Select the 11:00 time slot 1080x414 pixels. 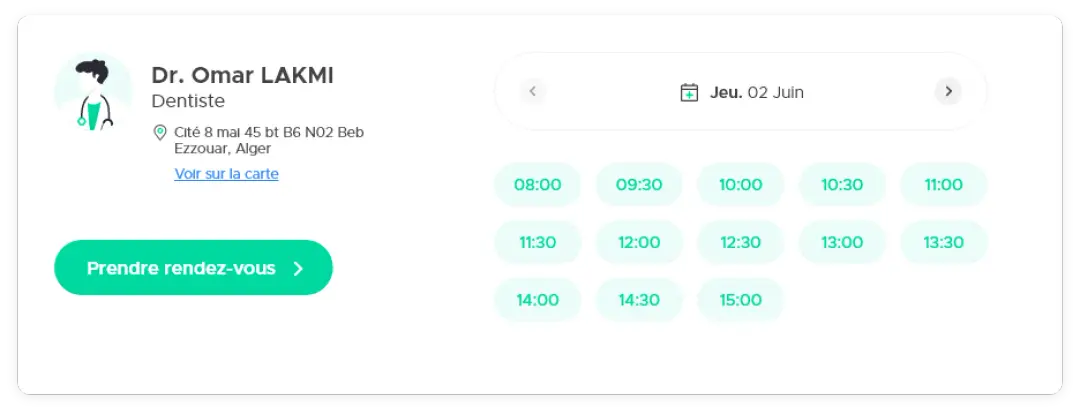(943, 185)
